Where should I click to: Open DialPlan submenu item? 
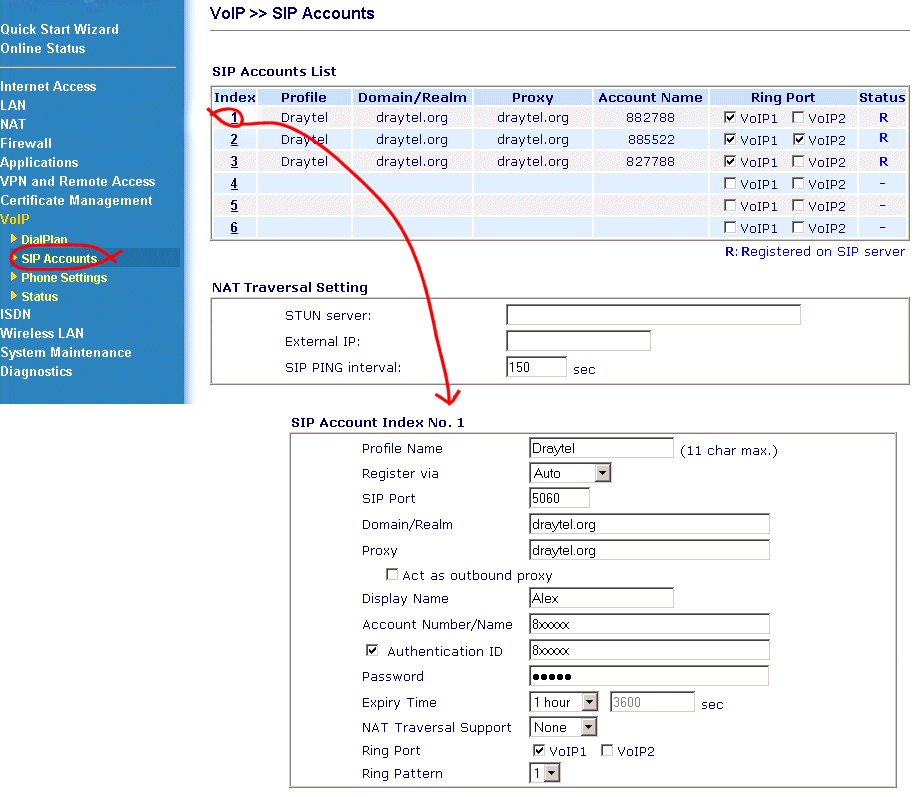(44, 240)
